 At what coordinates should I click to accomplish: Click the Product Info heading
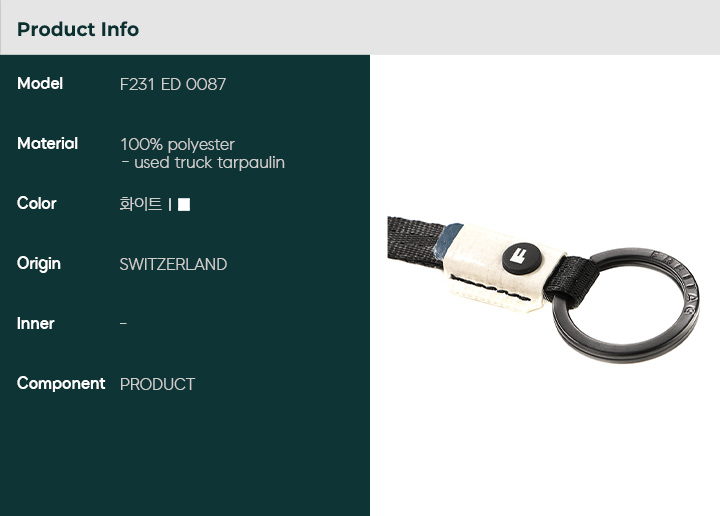tap(78, 29)
